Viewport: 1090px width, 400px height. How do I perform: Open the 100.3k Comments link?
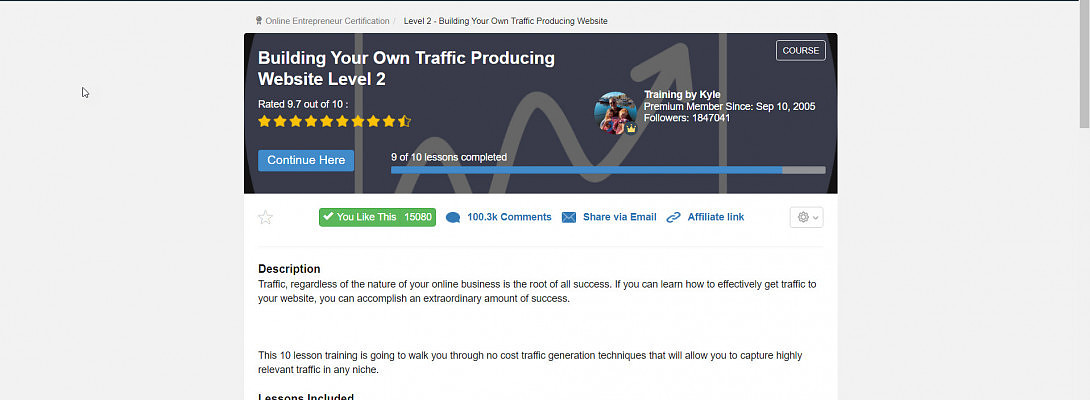[509, 217]
